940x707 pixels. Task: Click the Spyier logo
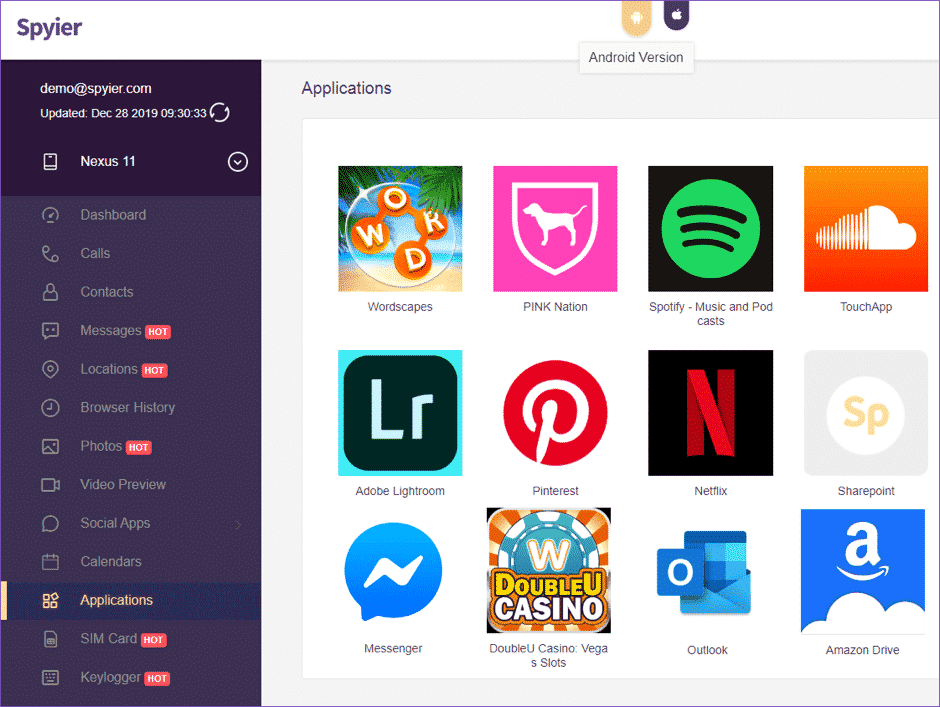tap(48, 27)
